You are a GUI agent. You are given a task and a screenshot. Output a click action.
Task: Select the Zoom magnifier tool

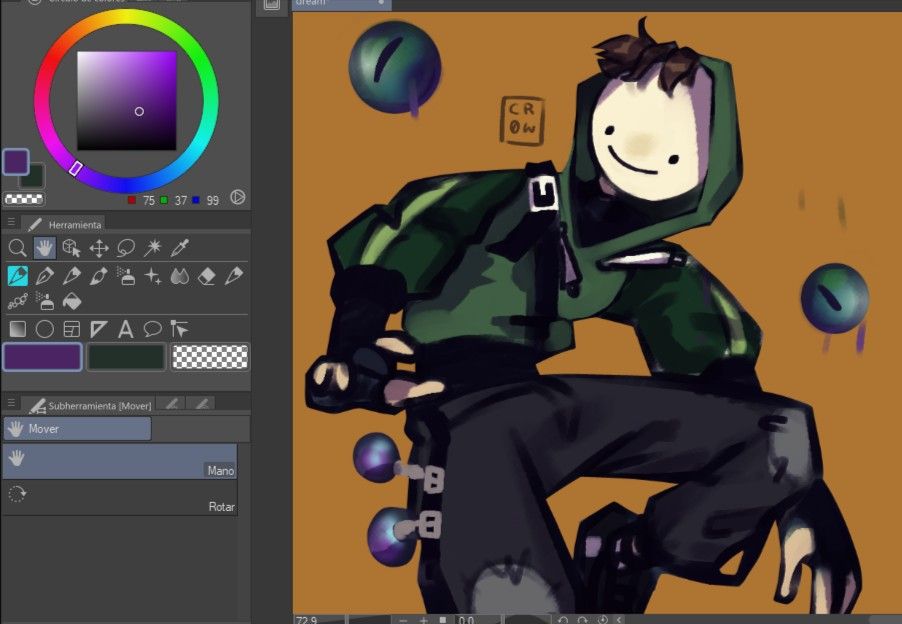click(17, 248)
